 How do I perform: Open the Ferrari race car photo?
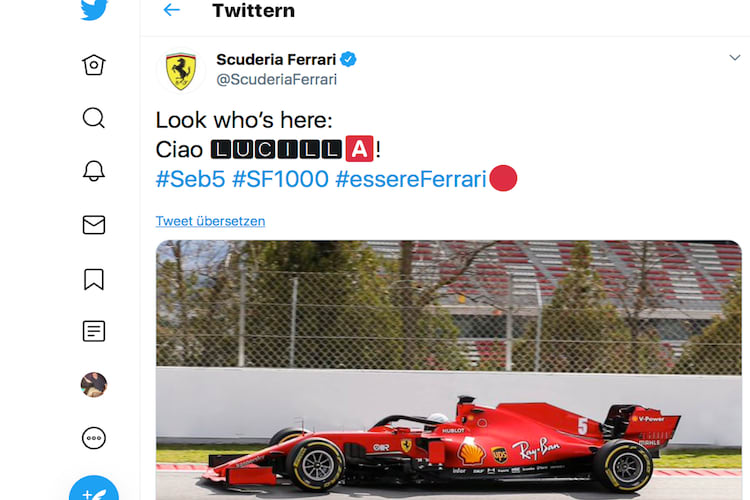click(448, 370)
